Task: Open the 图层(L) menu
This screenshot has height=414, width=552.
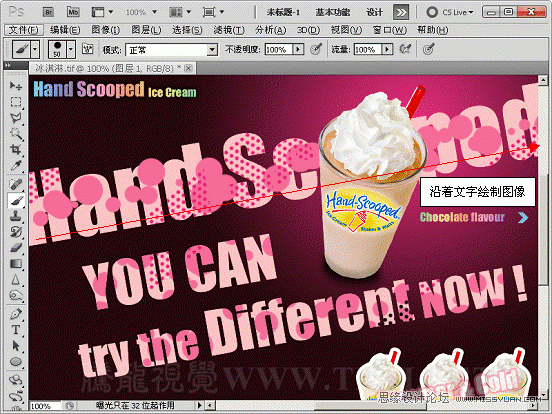Action: (146, 30)
